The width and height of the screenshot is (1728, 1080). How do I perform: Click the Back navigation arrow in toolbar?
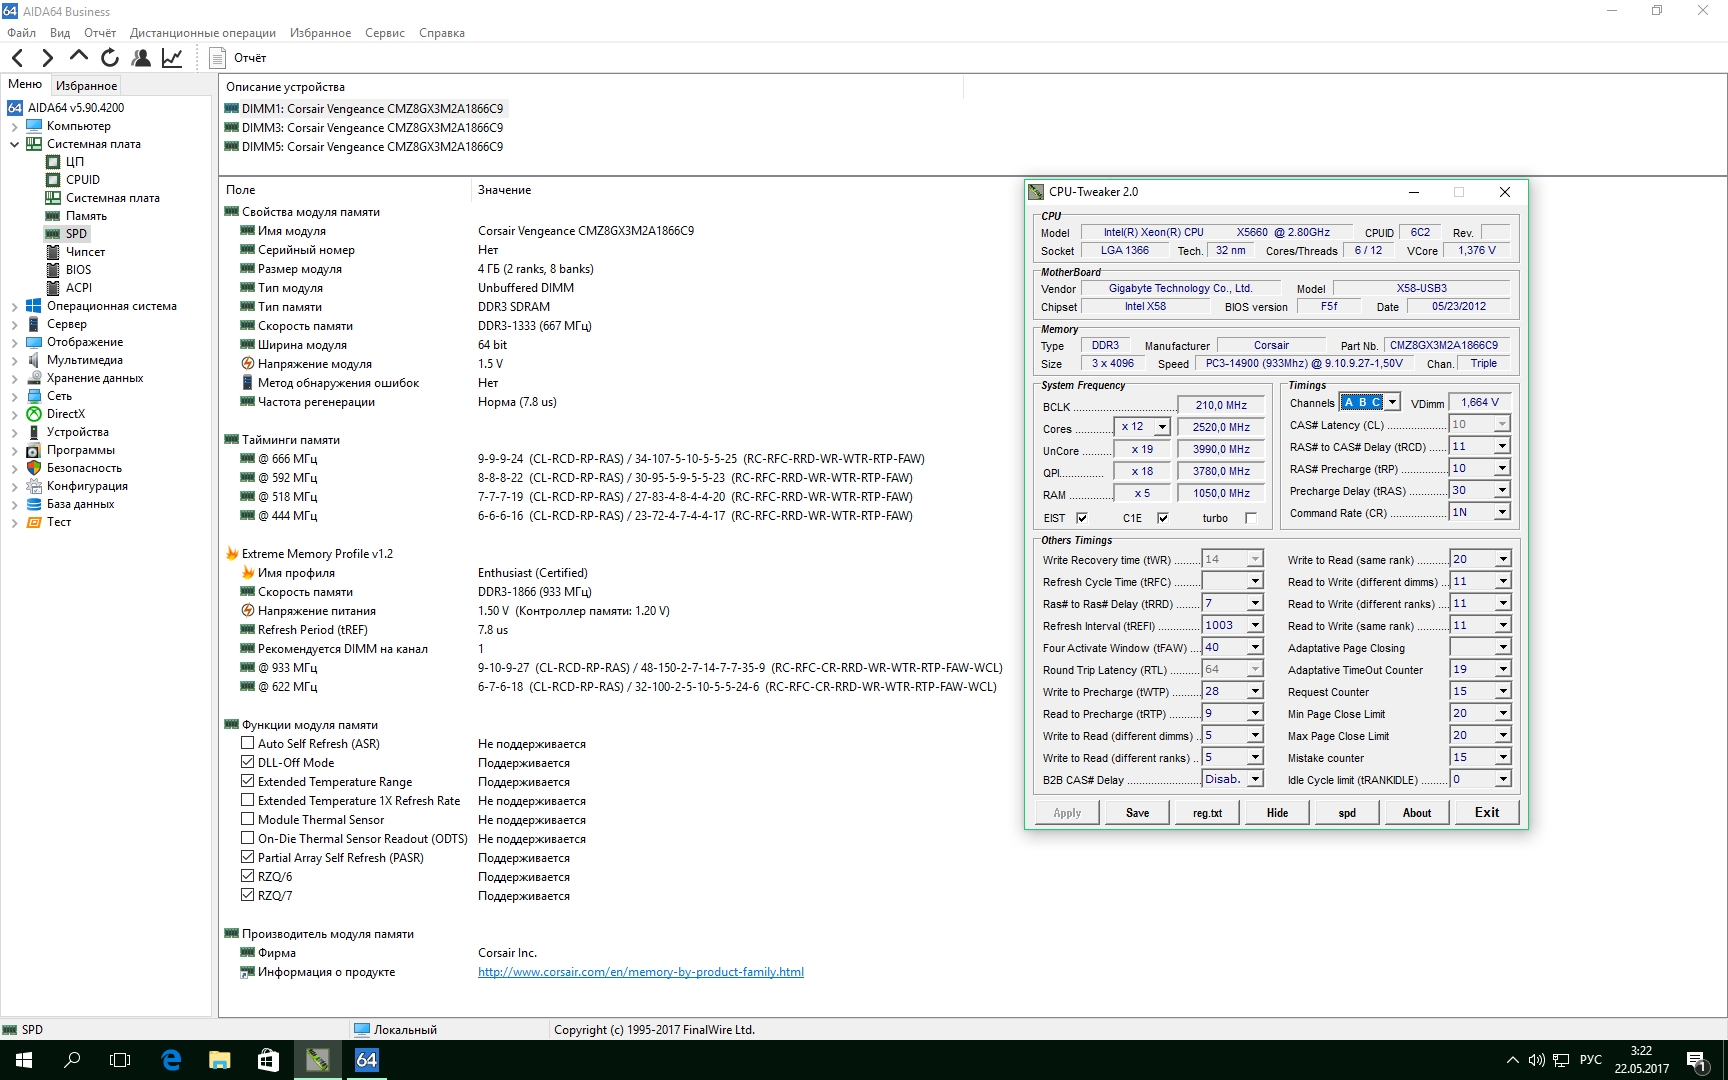[x=18, y=58]
